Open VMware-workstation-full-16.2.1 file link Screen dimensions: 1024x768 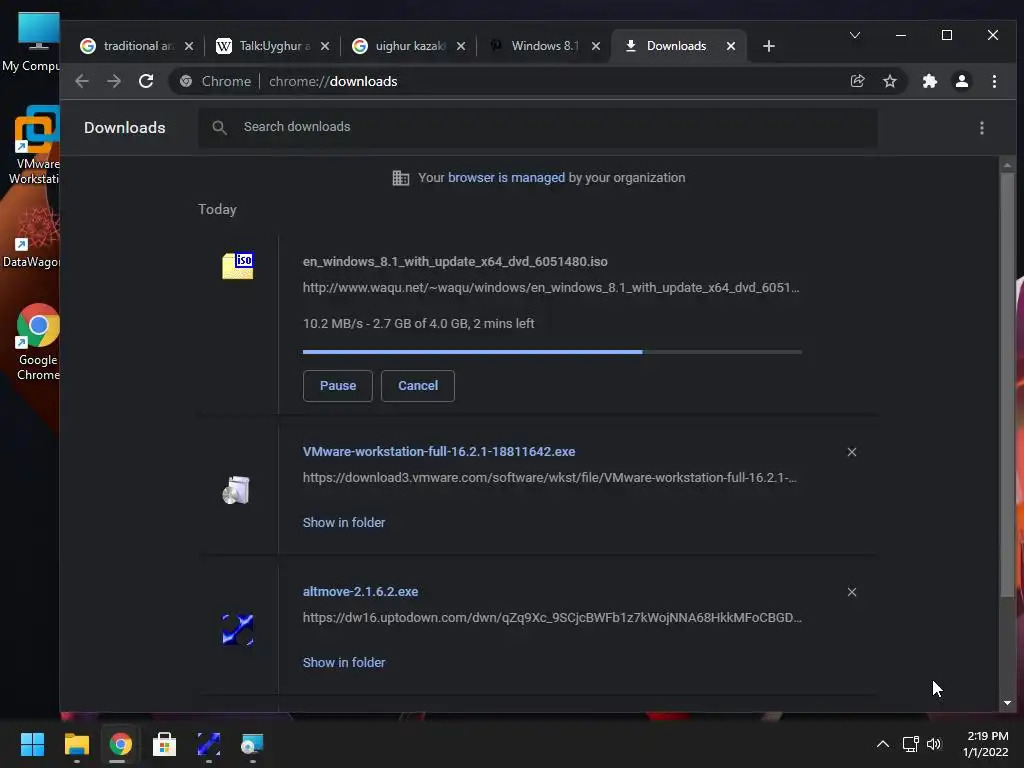pyautogui.click(x=439, y=452)
